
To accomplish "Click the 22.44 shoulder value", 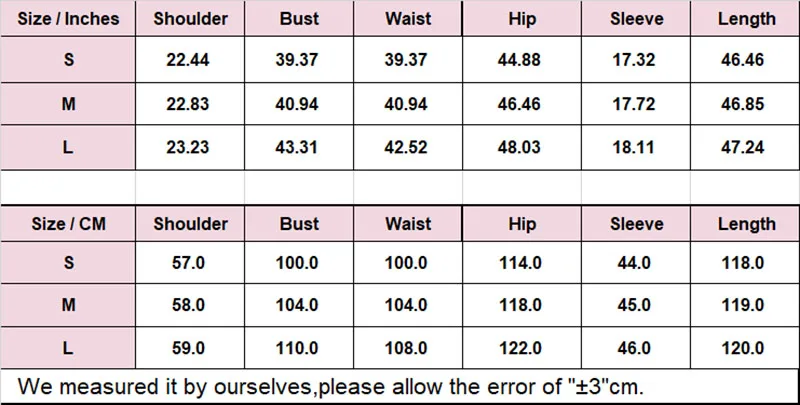I will pyautogui.click(x=188, y=60).
